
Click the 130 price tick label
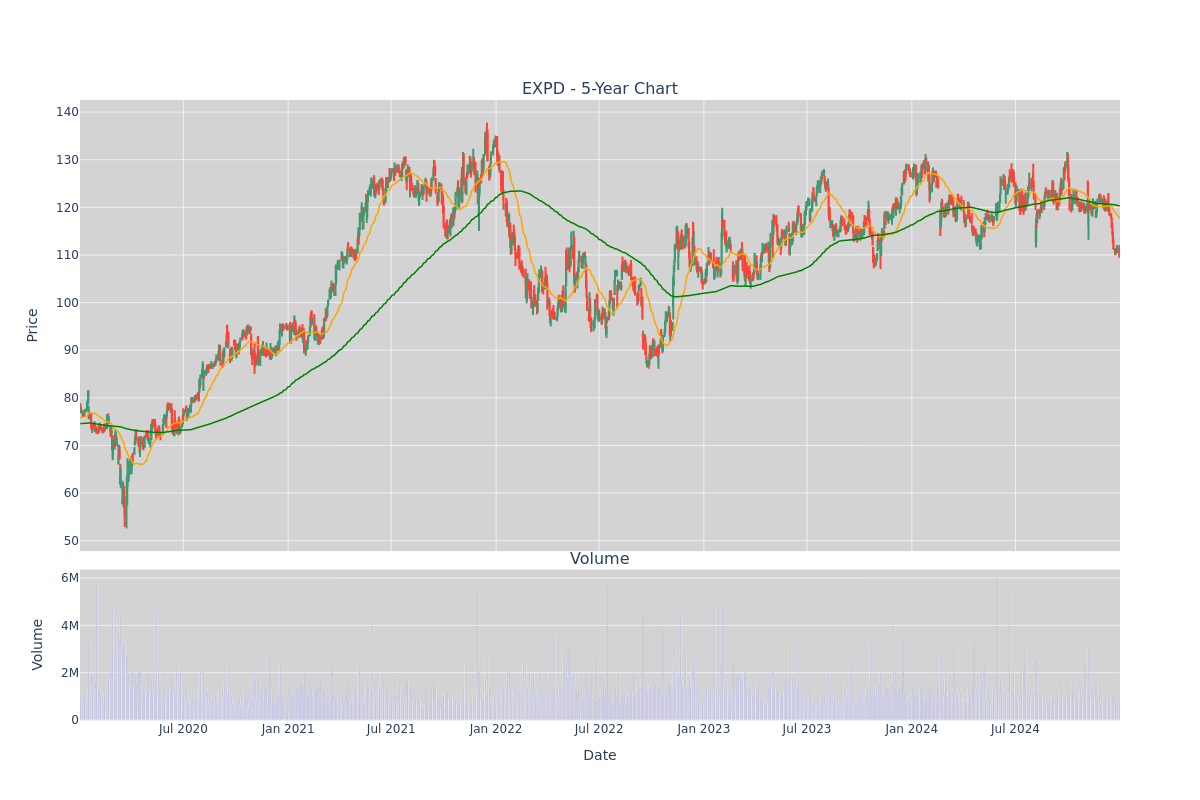[x=67, y=160]
